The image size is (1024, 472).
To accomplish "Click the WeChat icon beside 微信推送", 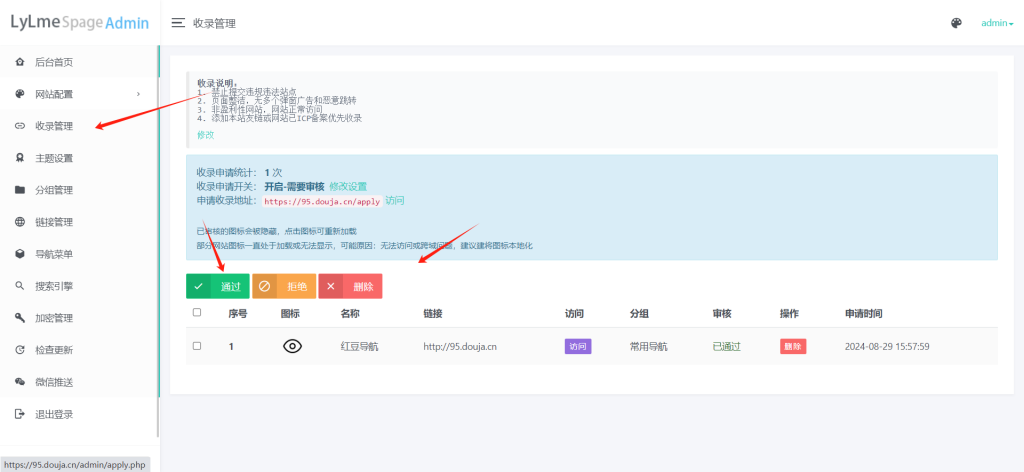I will (x=20, y=382).
